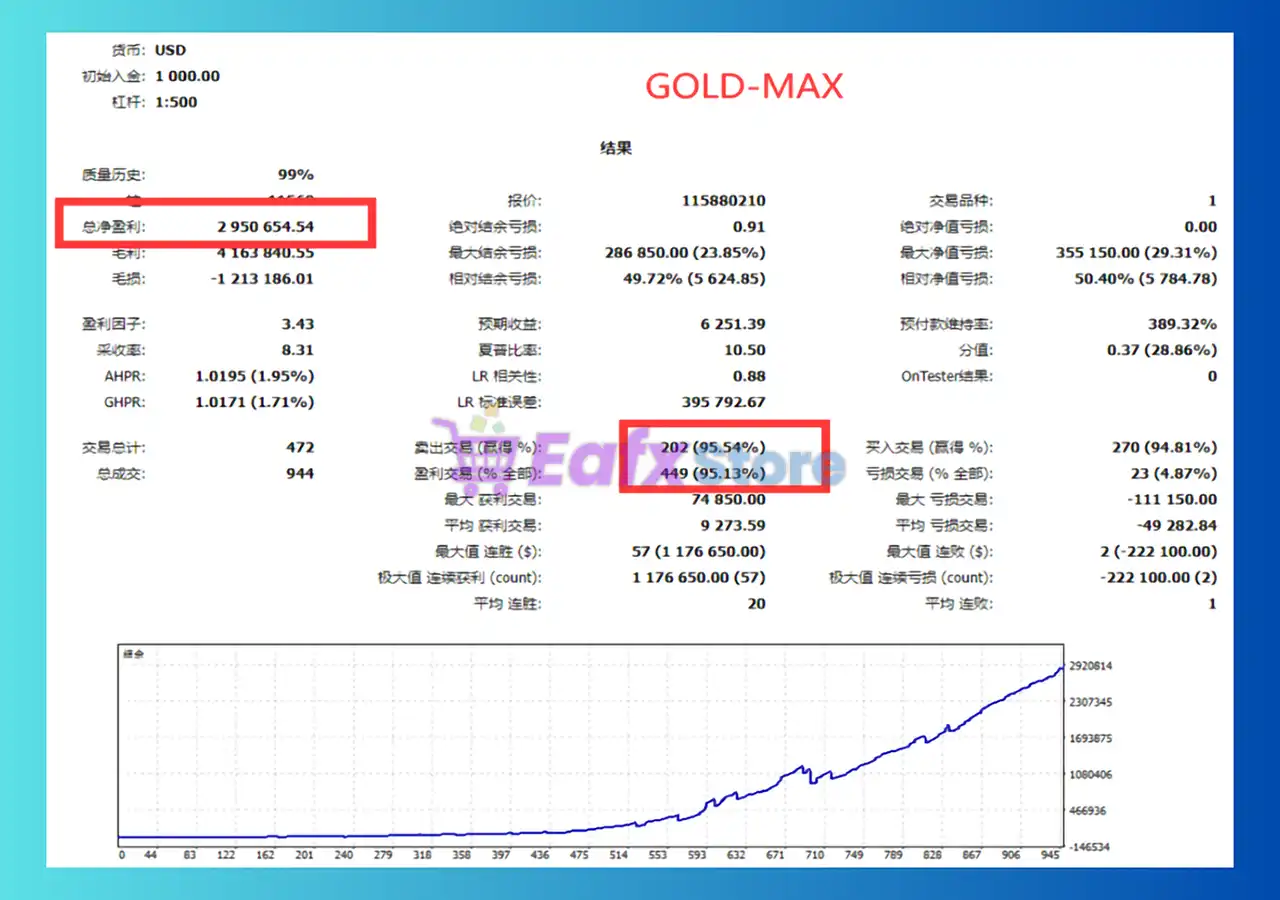The height and width of the screenshot is (900, 1280).
Task: Click the 2920814 label on chart axis
Action: [x=1090, y=666]
